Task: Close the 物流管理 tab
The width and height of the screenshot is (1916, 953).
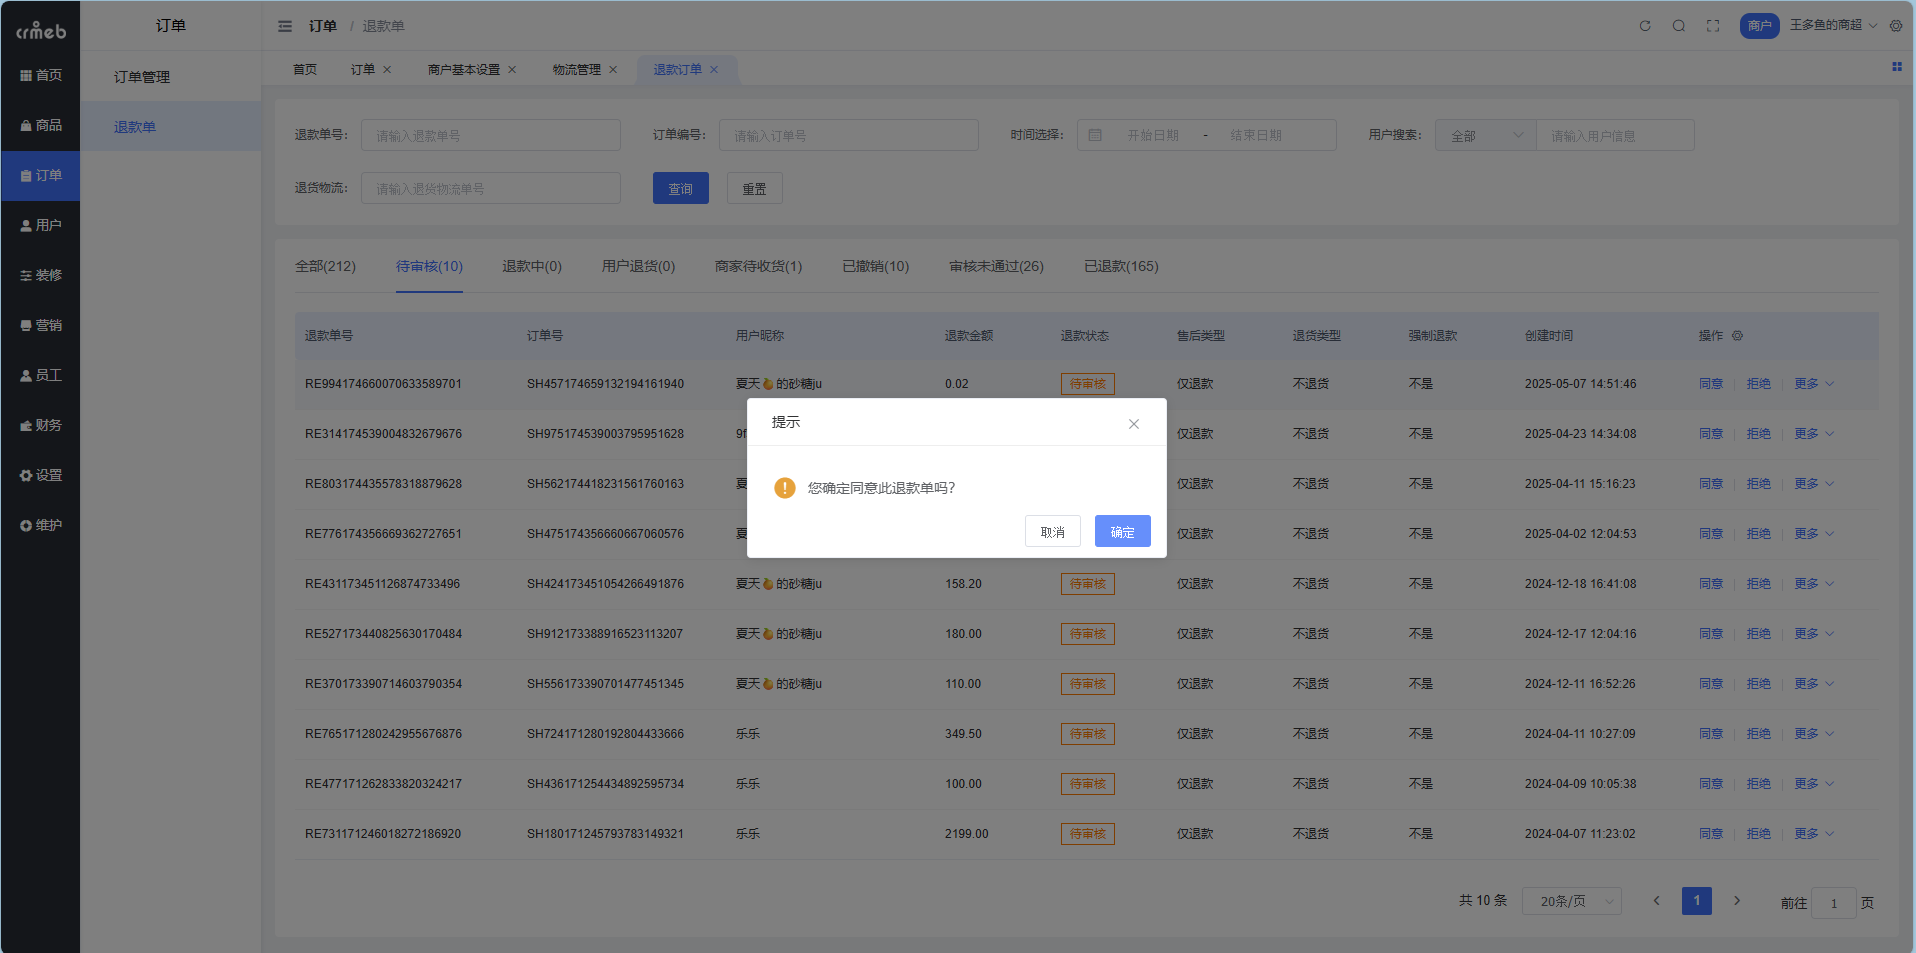Action: [x=613, y=70]
